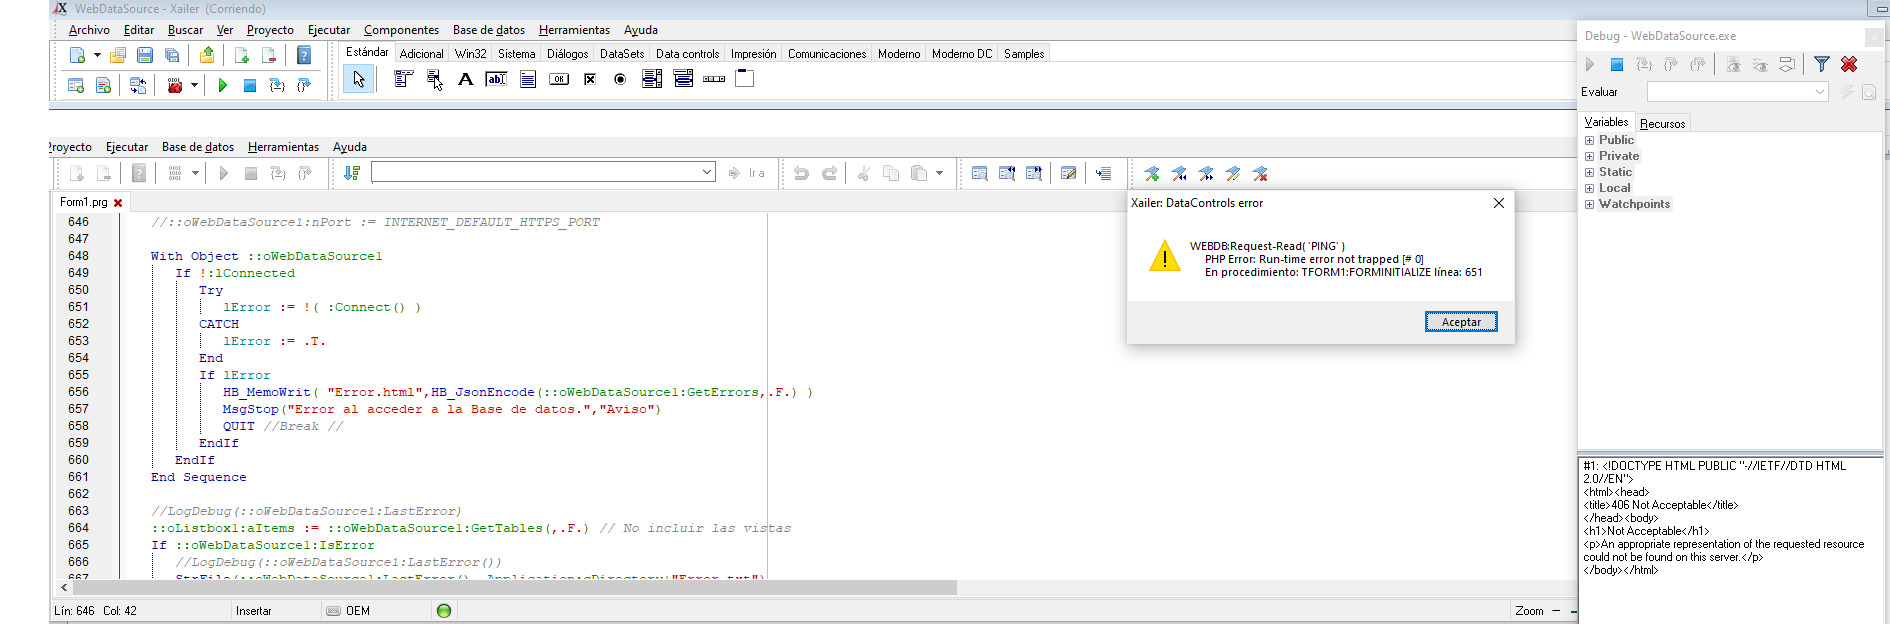
Task: Click the undo icon in editor toolbar
Action: 801,173
